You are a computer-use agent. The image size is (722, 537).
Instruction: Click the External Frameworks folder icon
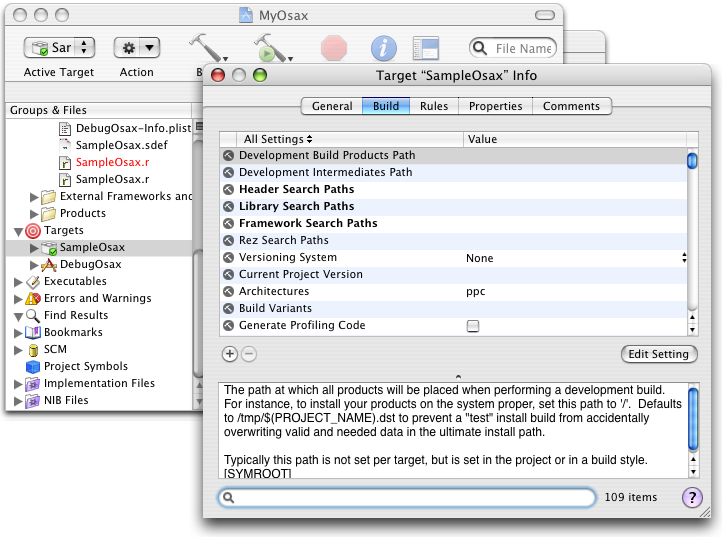pyautogui.click(x=48, y=197)
